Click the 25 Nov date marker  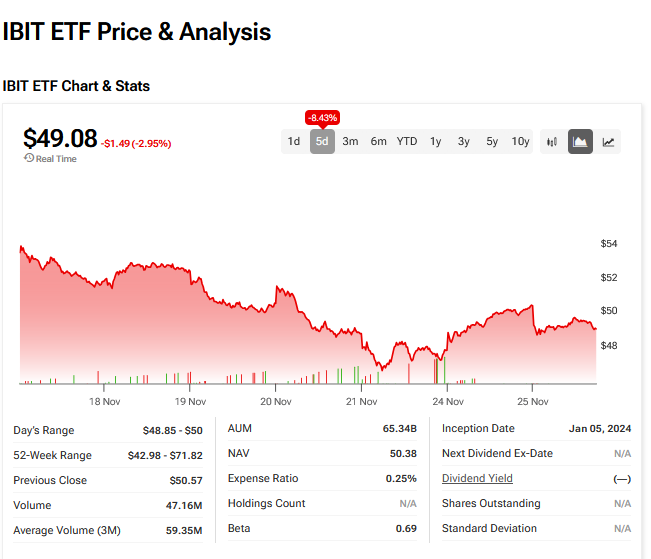tap(533, 402)
